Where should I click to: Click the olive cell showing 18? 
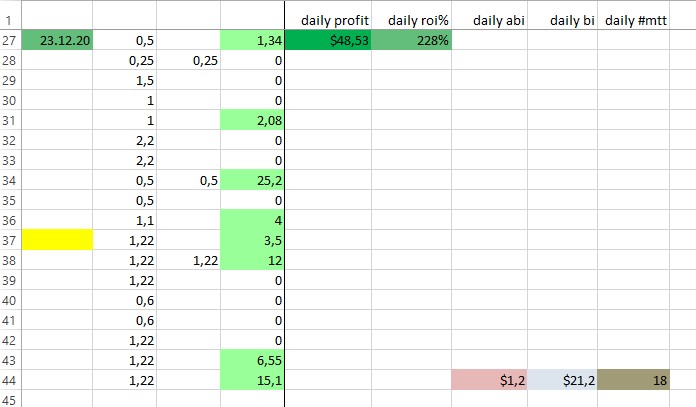click(x=633, y=379)
